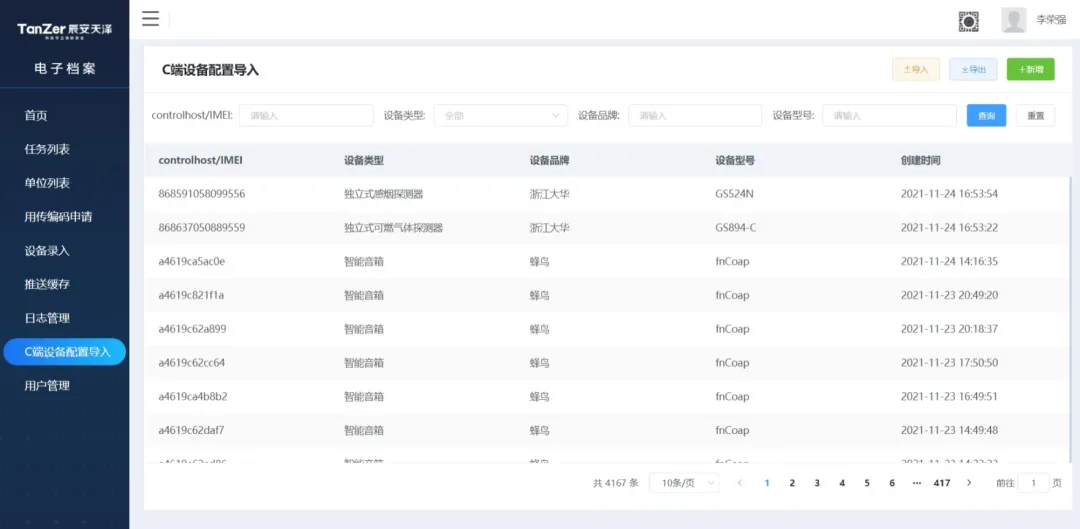Focus the controlhost/IMEI input field
Viewport: 1080px width, 529px height.
(x=305, y=116)
